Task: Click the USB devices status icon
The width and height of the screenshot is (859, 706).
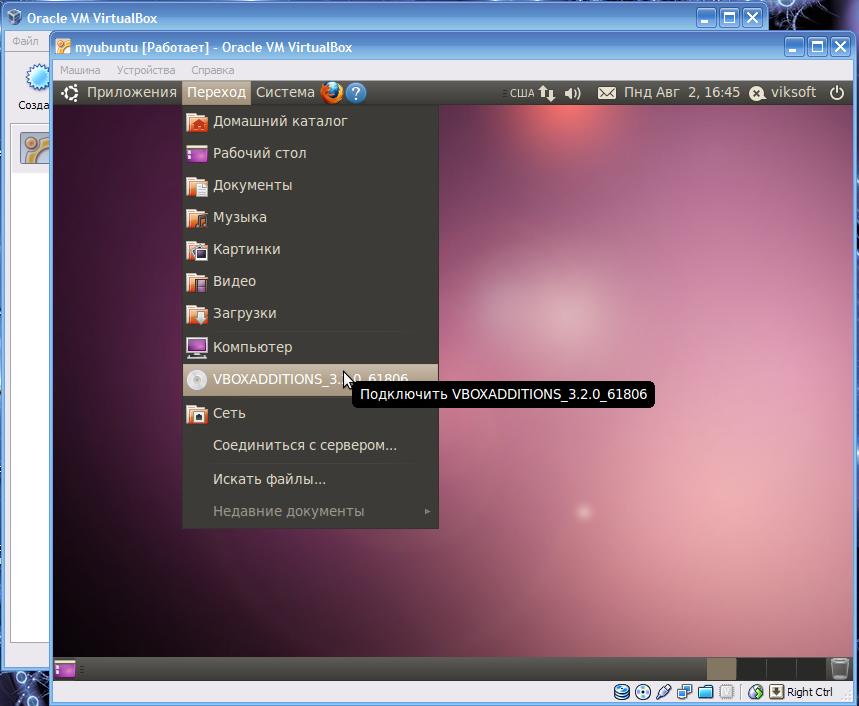Action: pyautogui.click(x=663, y=692)
